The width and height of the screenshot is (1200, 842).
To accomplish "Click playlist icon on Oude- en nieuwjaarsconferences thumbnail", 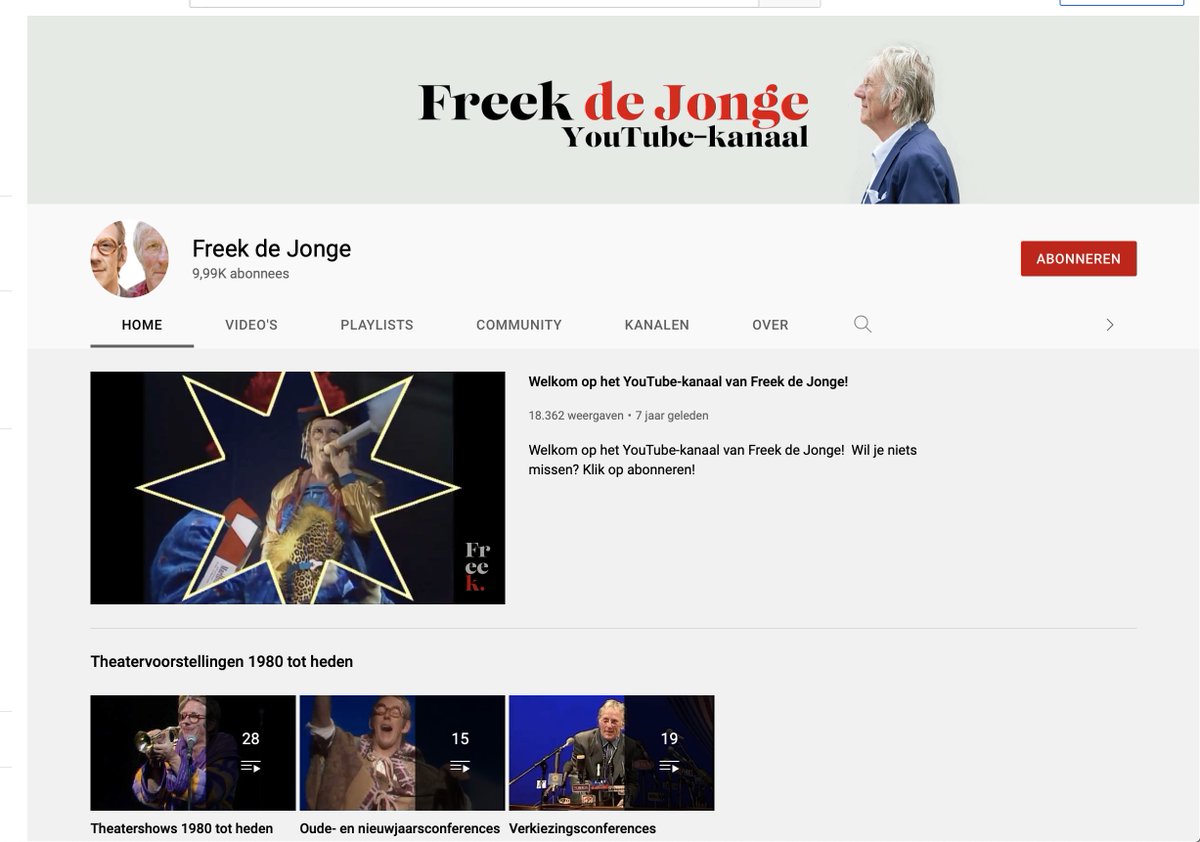I will (x=460, y=767).
